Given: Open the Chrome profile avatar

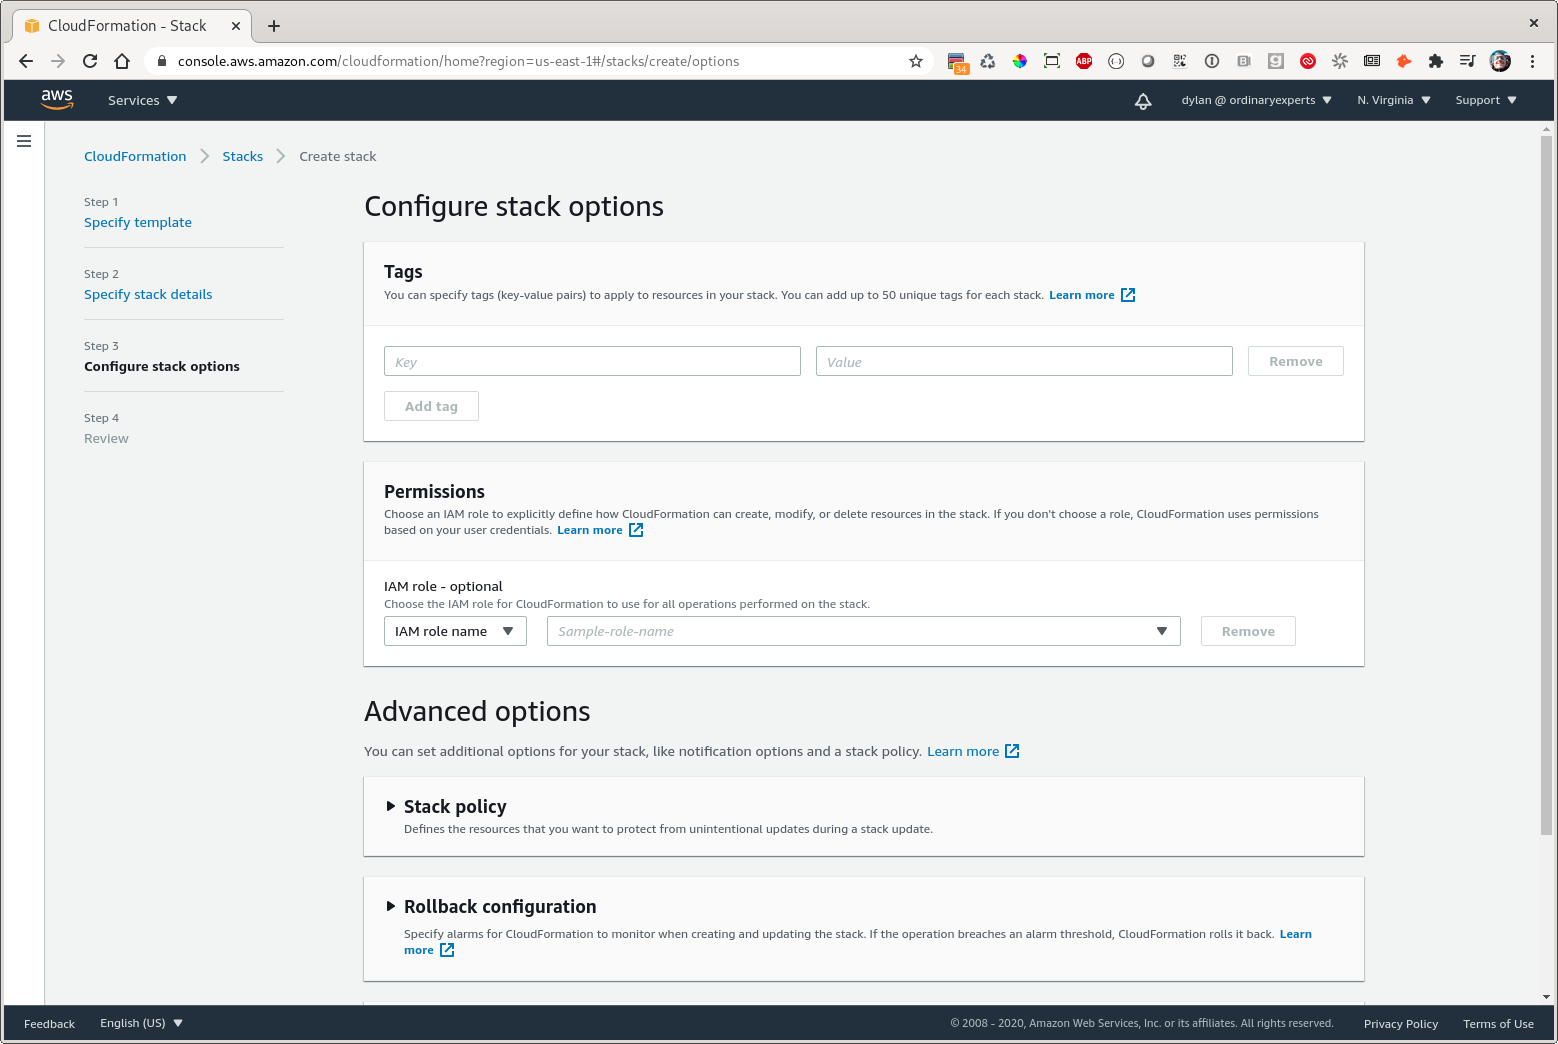Looking at the screenshot, I should pos(1500,61).
